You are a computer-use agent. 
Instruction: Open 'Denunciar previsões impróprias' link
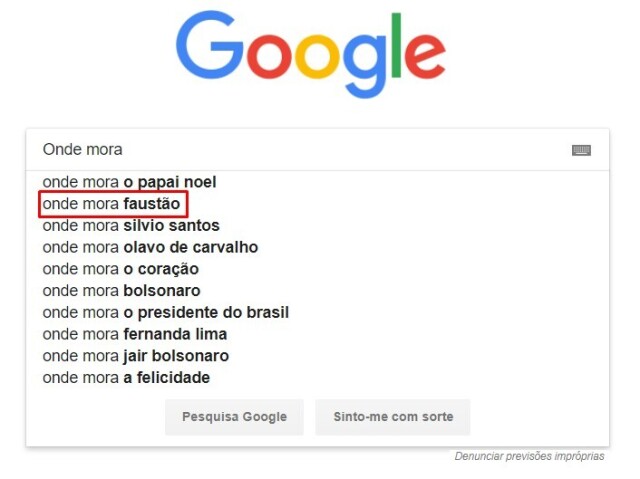[x=529, y=456]
